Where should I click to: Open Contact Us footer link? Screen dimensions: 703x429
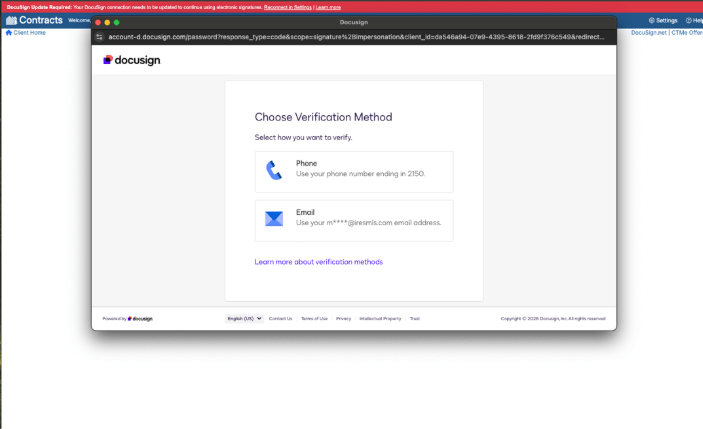pos(280,318)
